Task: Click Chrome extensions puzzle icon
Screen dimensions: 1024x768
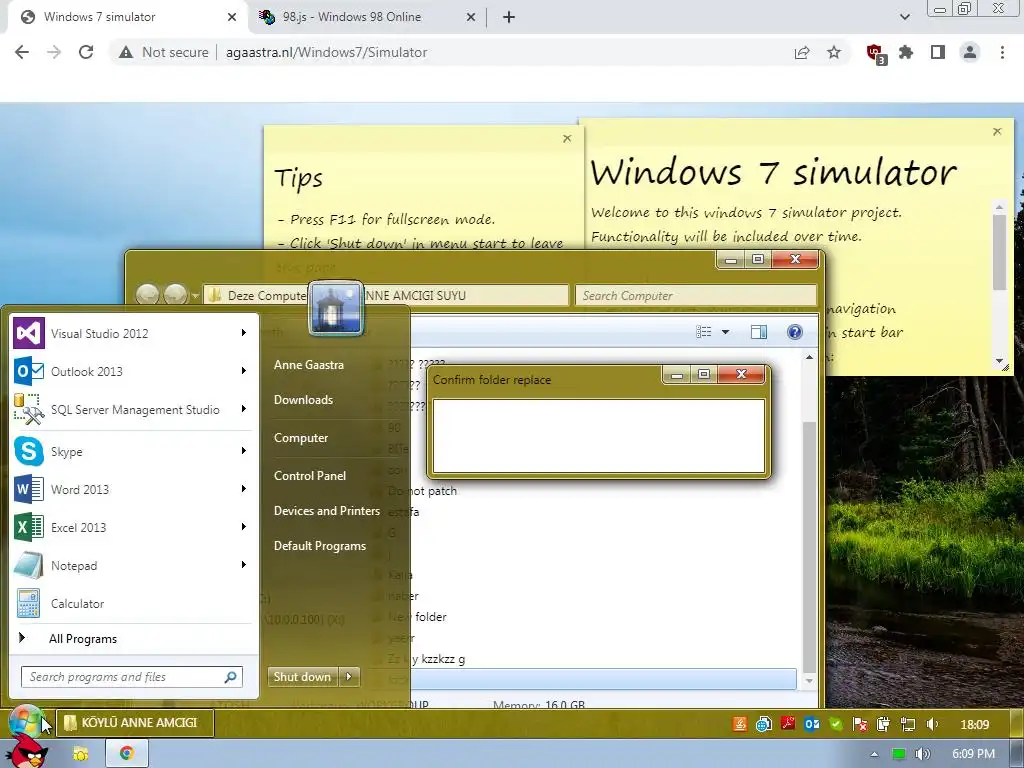Action: click(x=906, y=52)
